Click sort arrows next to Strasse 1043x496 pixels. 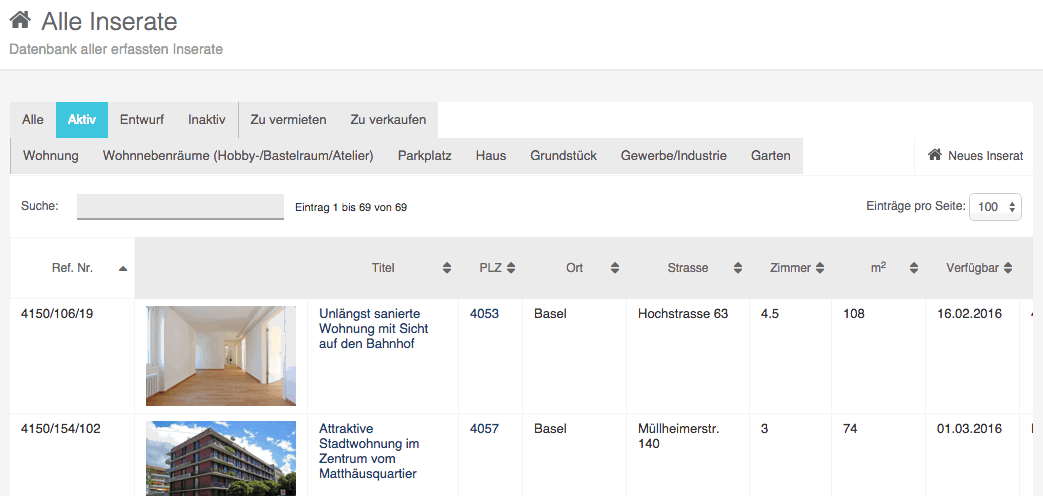(x=738, y=268)
